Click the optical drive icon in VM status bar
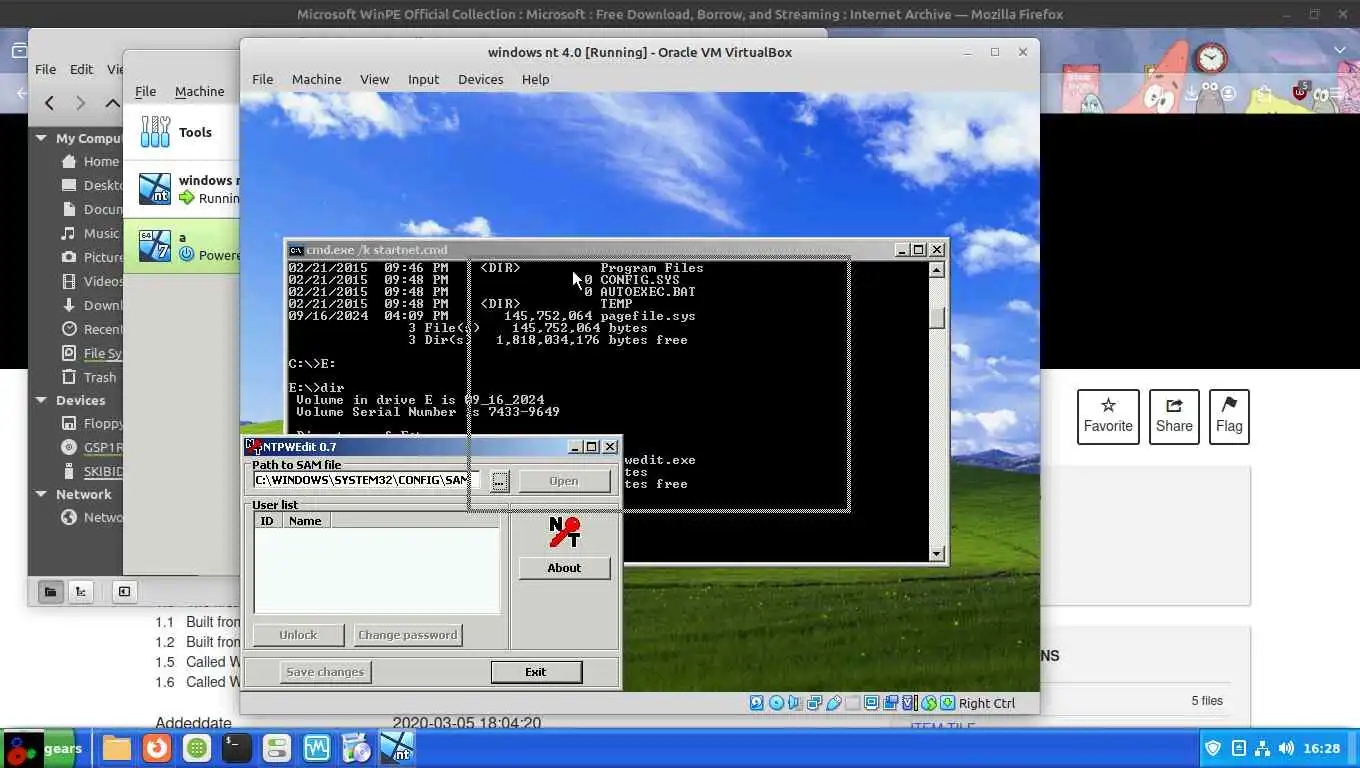 (x=776, y=703)
